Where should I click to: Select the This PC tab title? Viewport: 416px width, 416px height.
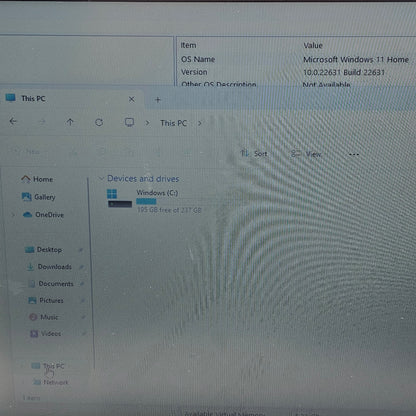33,98
